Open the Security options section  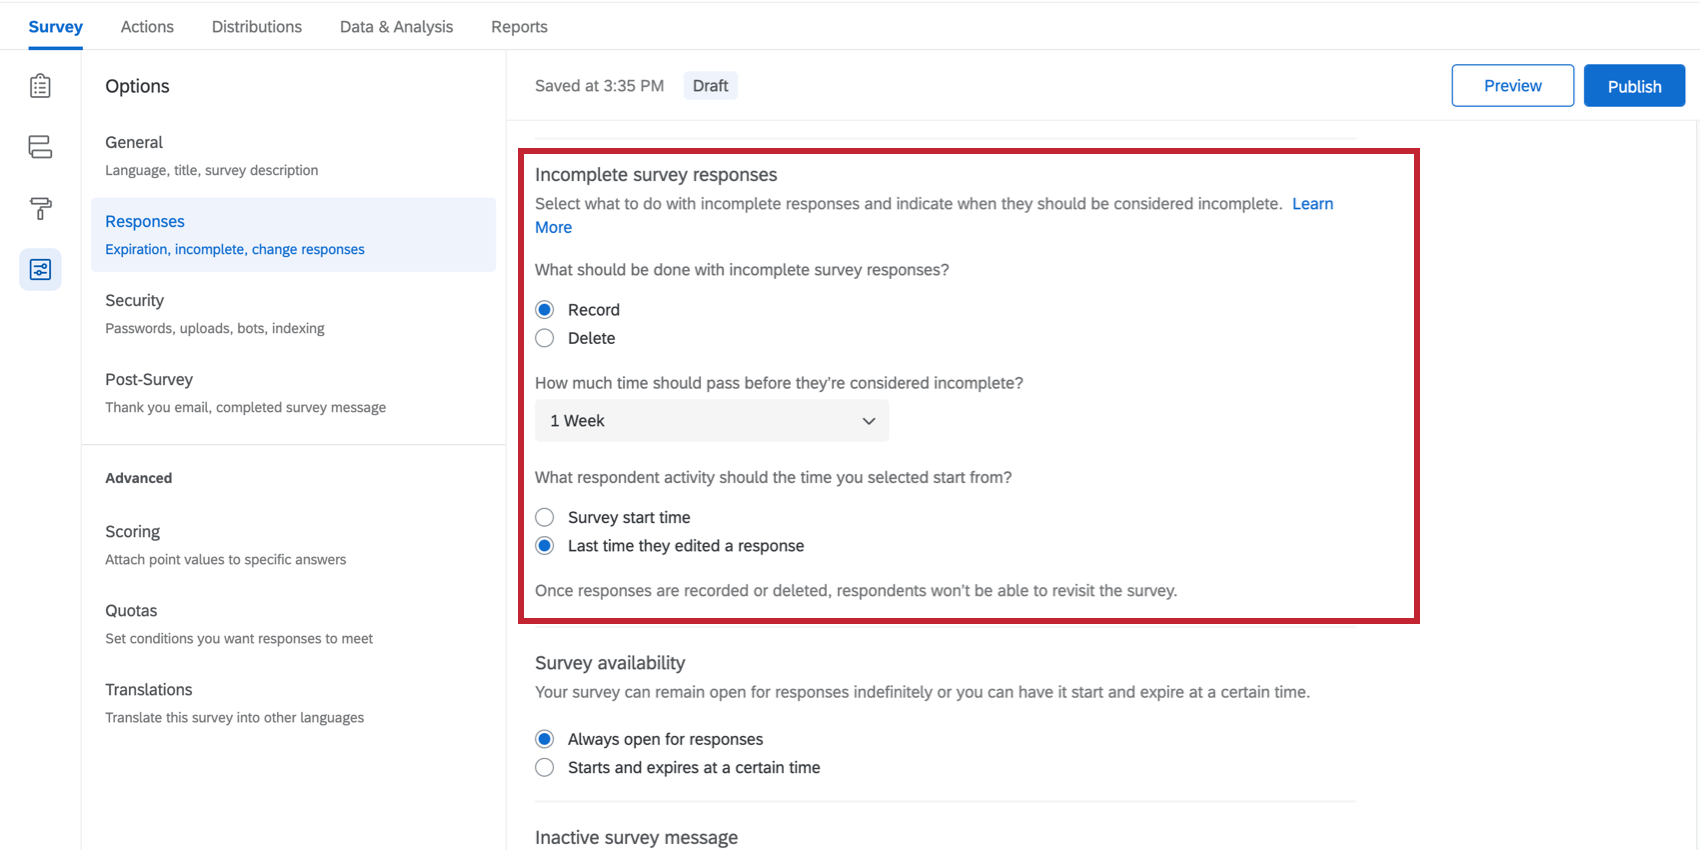[135, 301]
